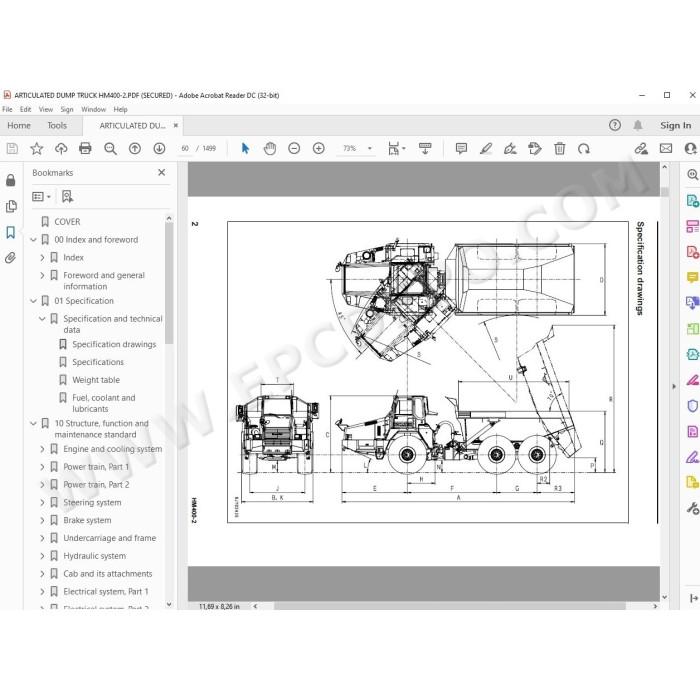Open Weight table bookmark
The width and height of the screenshot is (700, 700).
[x=96, y=380]
